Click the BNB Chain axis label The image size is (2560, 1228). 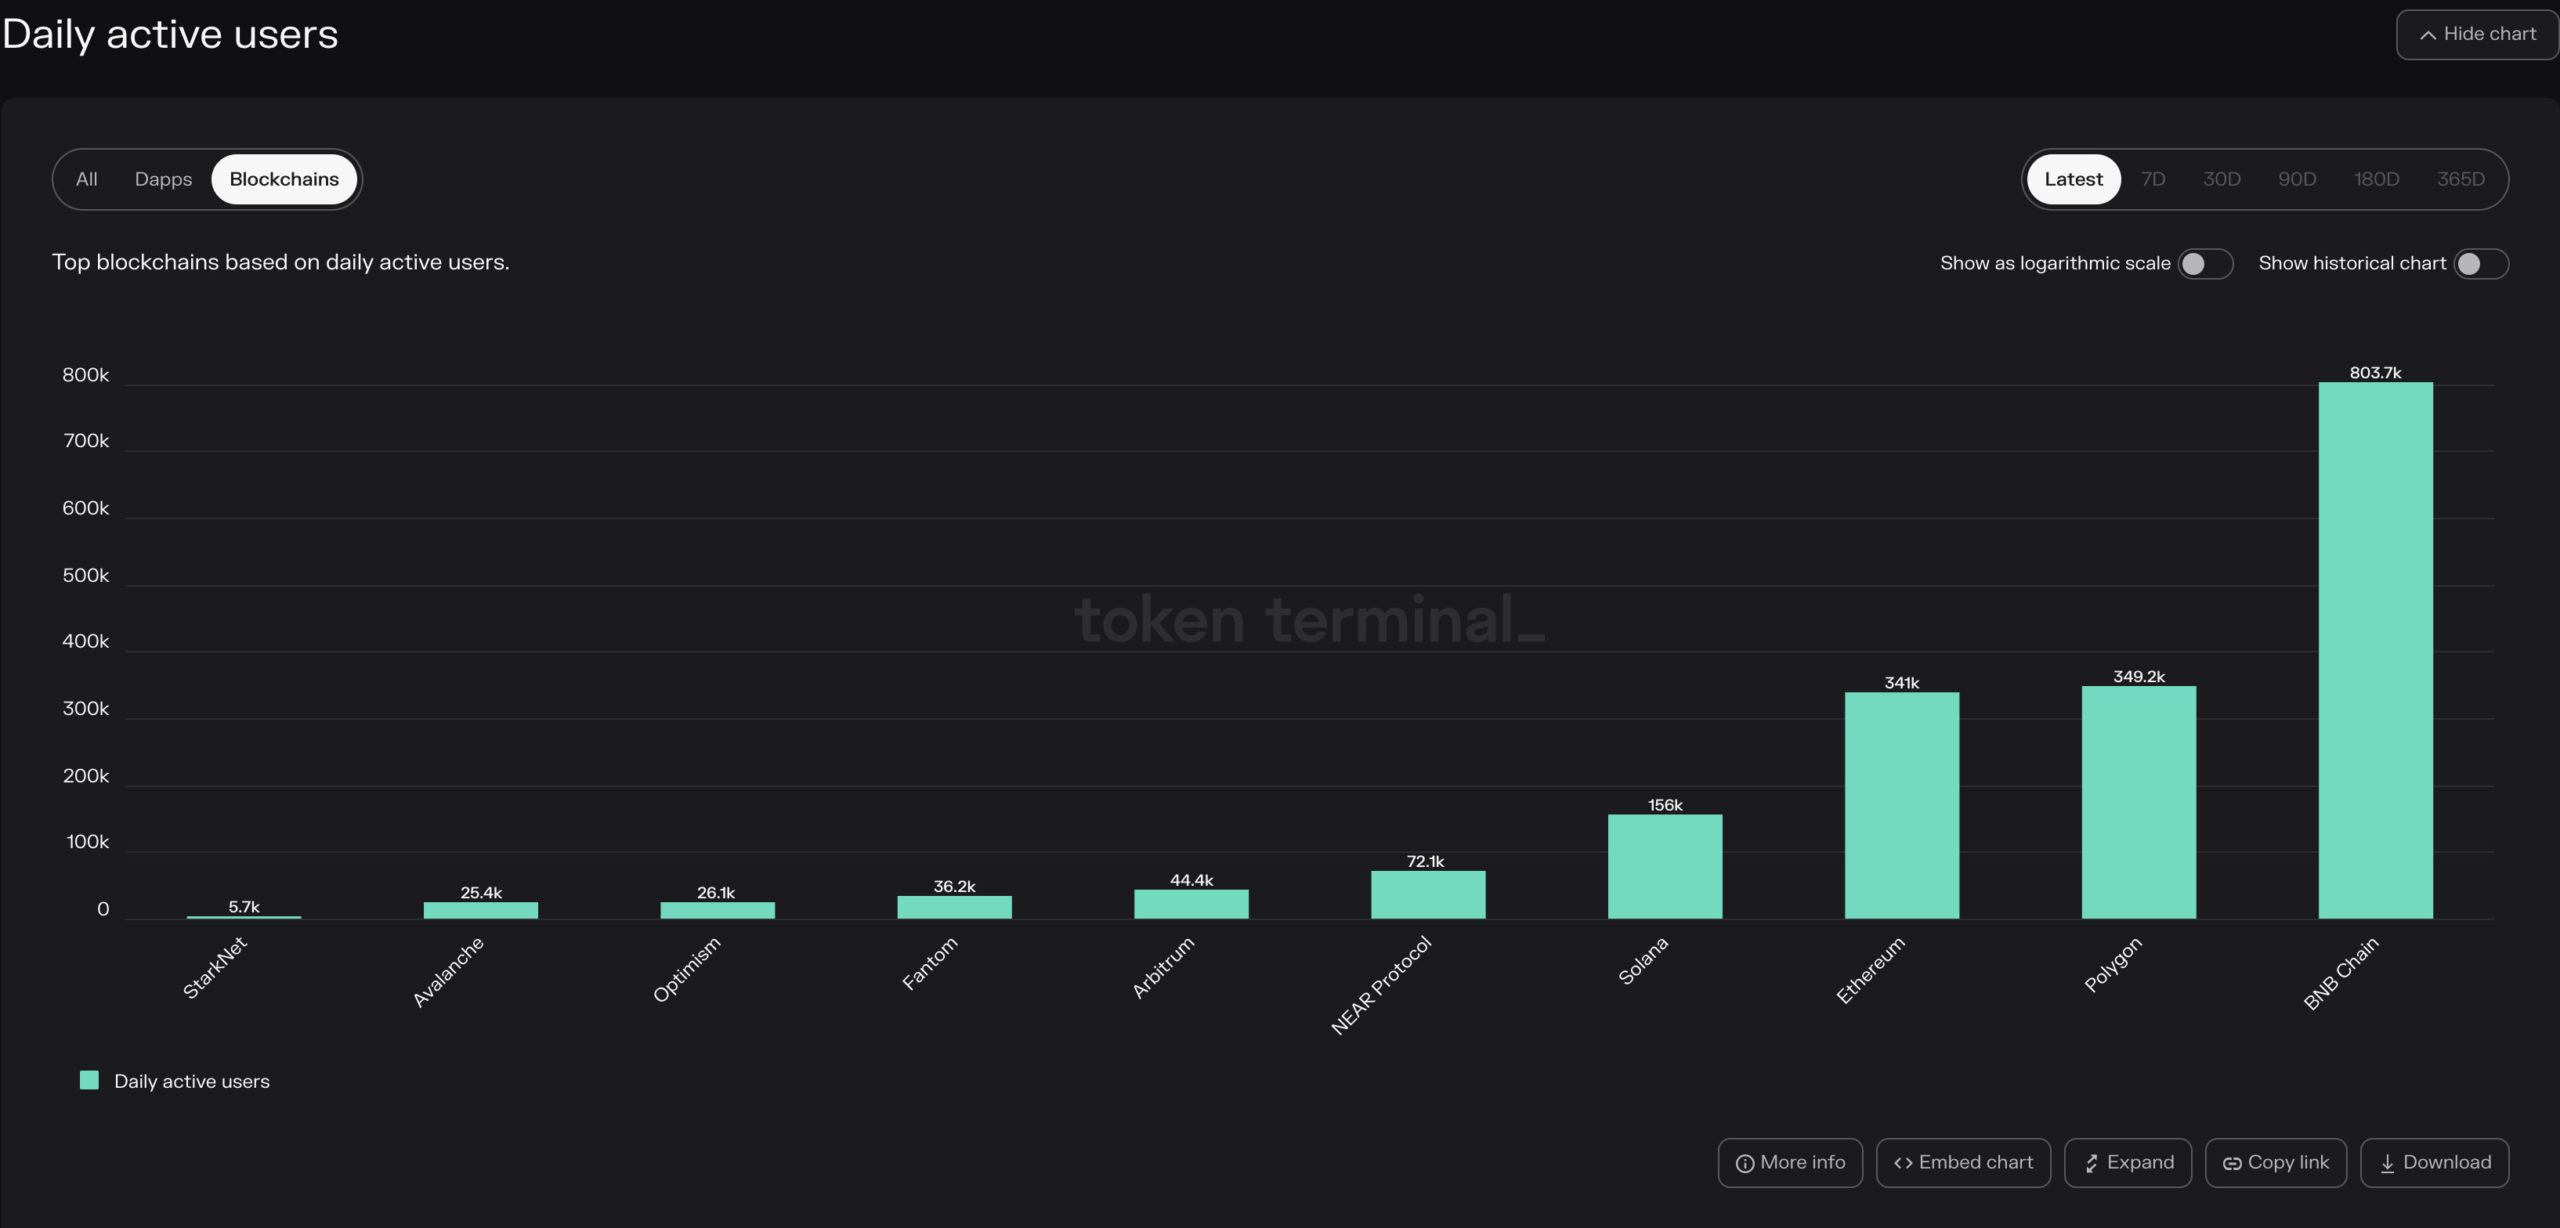pyautogui.click(x=2341, y=973)
